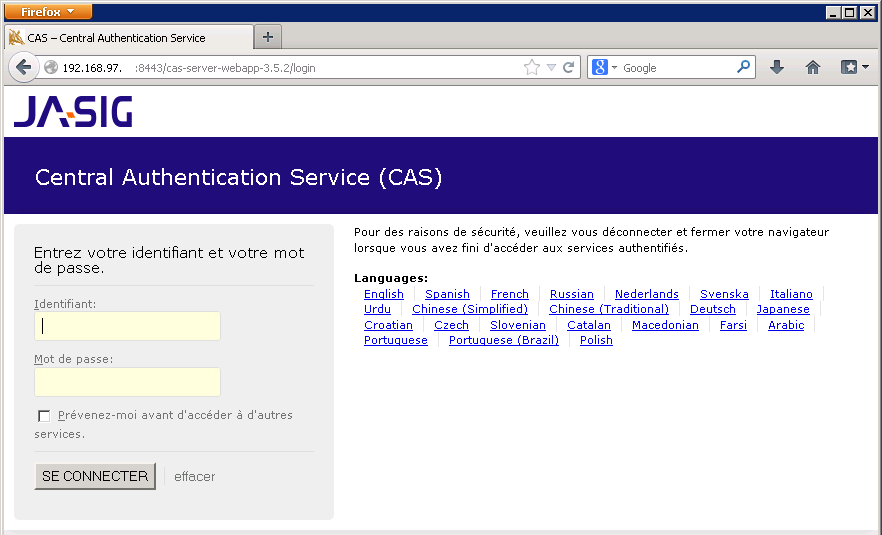Open the downloads arrow icon
This screenshot has height=535, width=882.
click(x=777, y=68)
